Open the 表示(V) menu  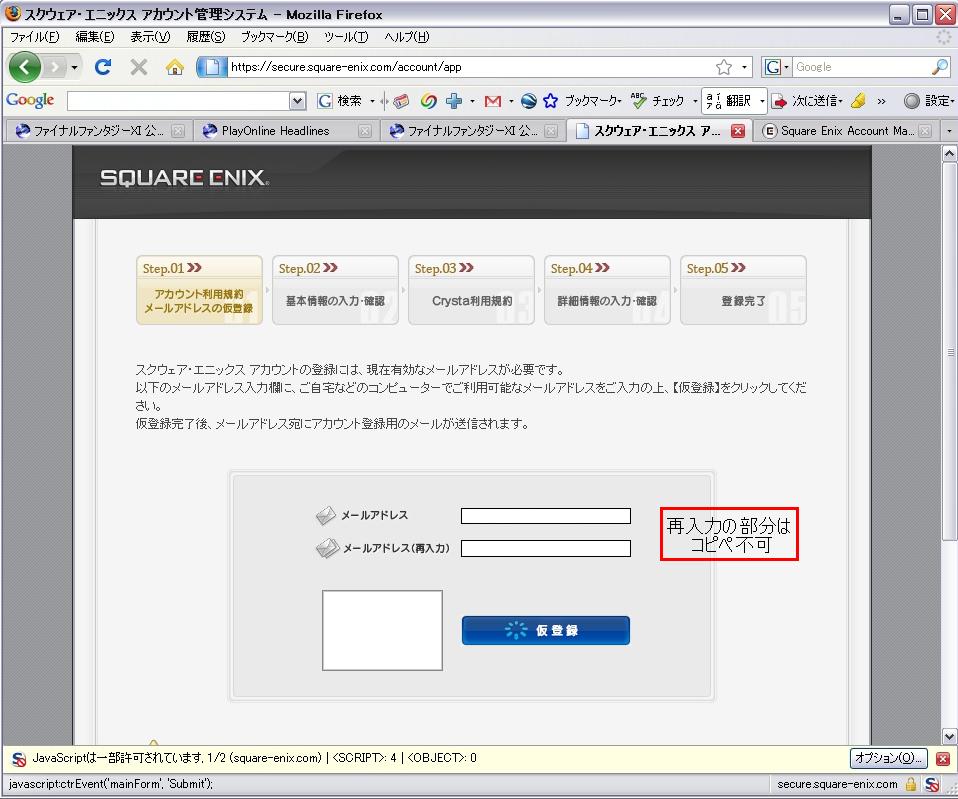[150, 37]
